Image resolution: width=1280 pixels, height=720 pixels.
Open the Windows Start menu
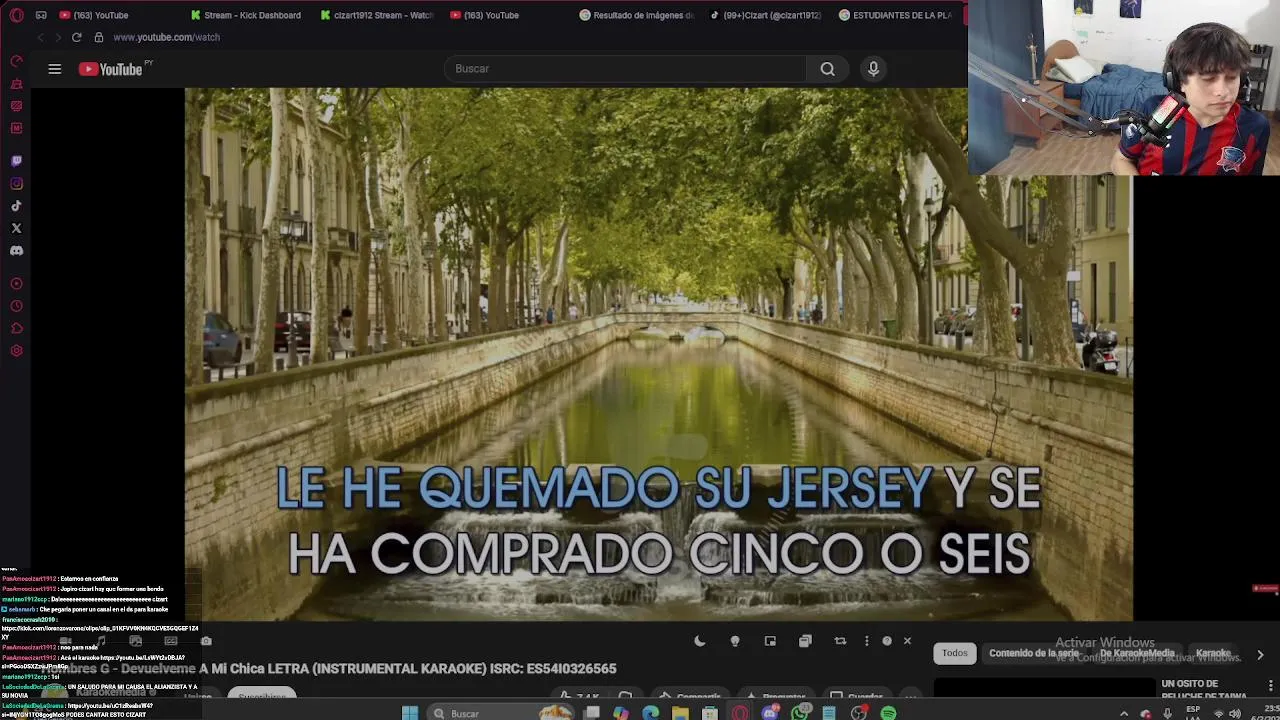click(409, 713)
